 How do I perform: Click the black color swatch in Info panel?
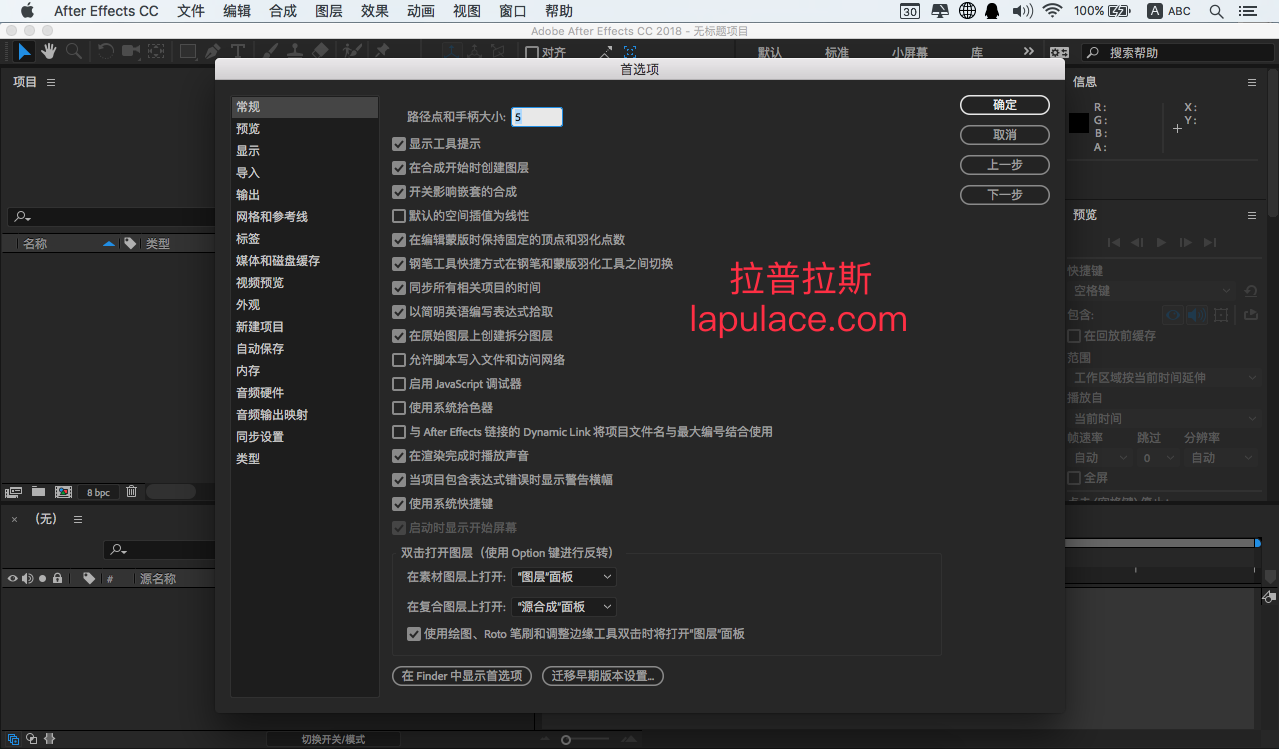pos(1079,123)
